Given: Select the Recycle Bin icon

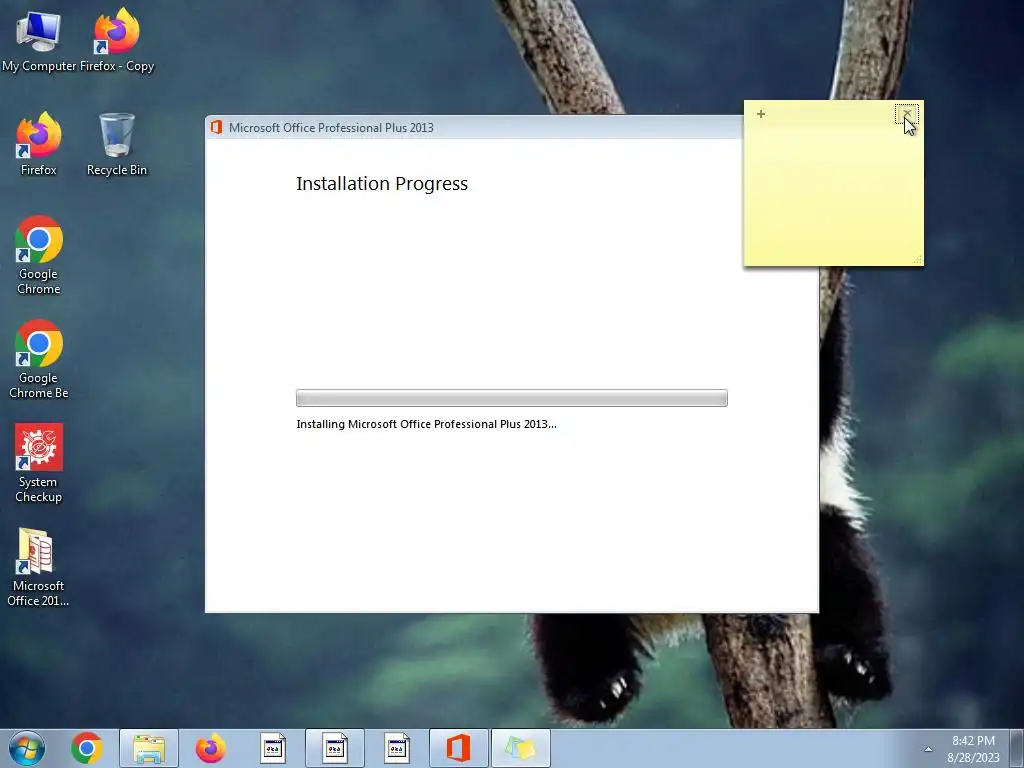Looking at the screenshot, I should [x=117, y=144].
